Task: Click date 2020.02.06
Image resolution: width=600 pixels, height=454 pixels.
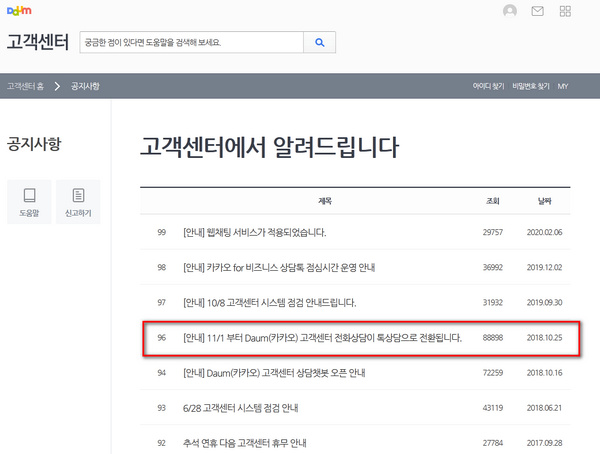Action: [x=544, y=232]
